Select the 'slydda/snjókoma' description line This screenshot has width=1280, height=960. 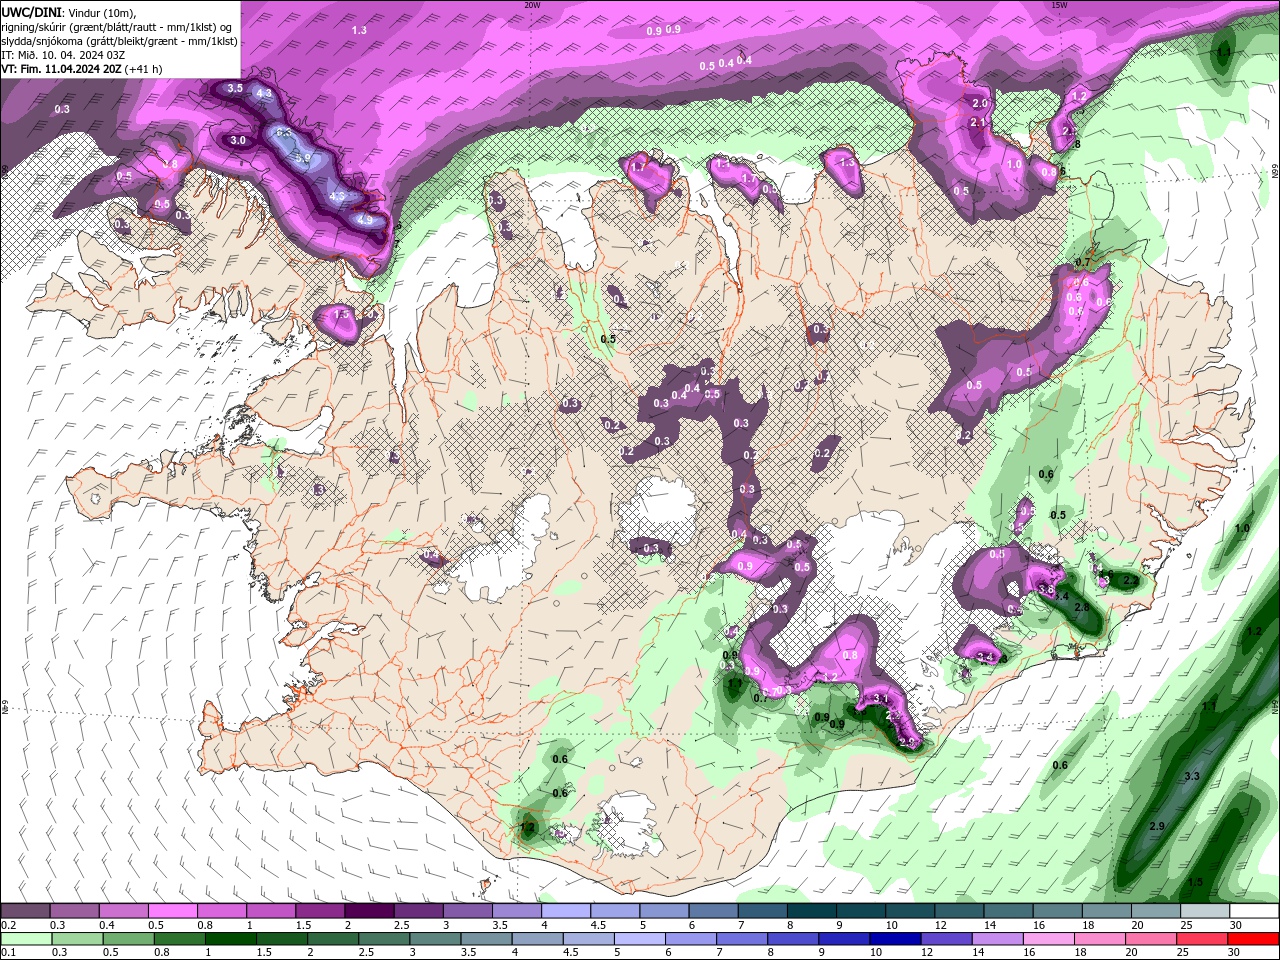pyautogui.click(x=119, y=41)
